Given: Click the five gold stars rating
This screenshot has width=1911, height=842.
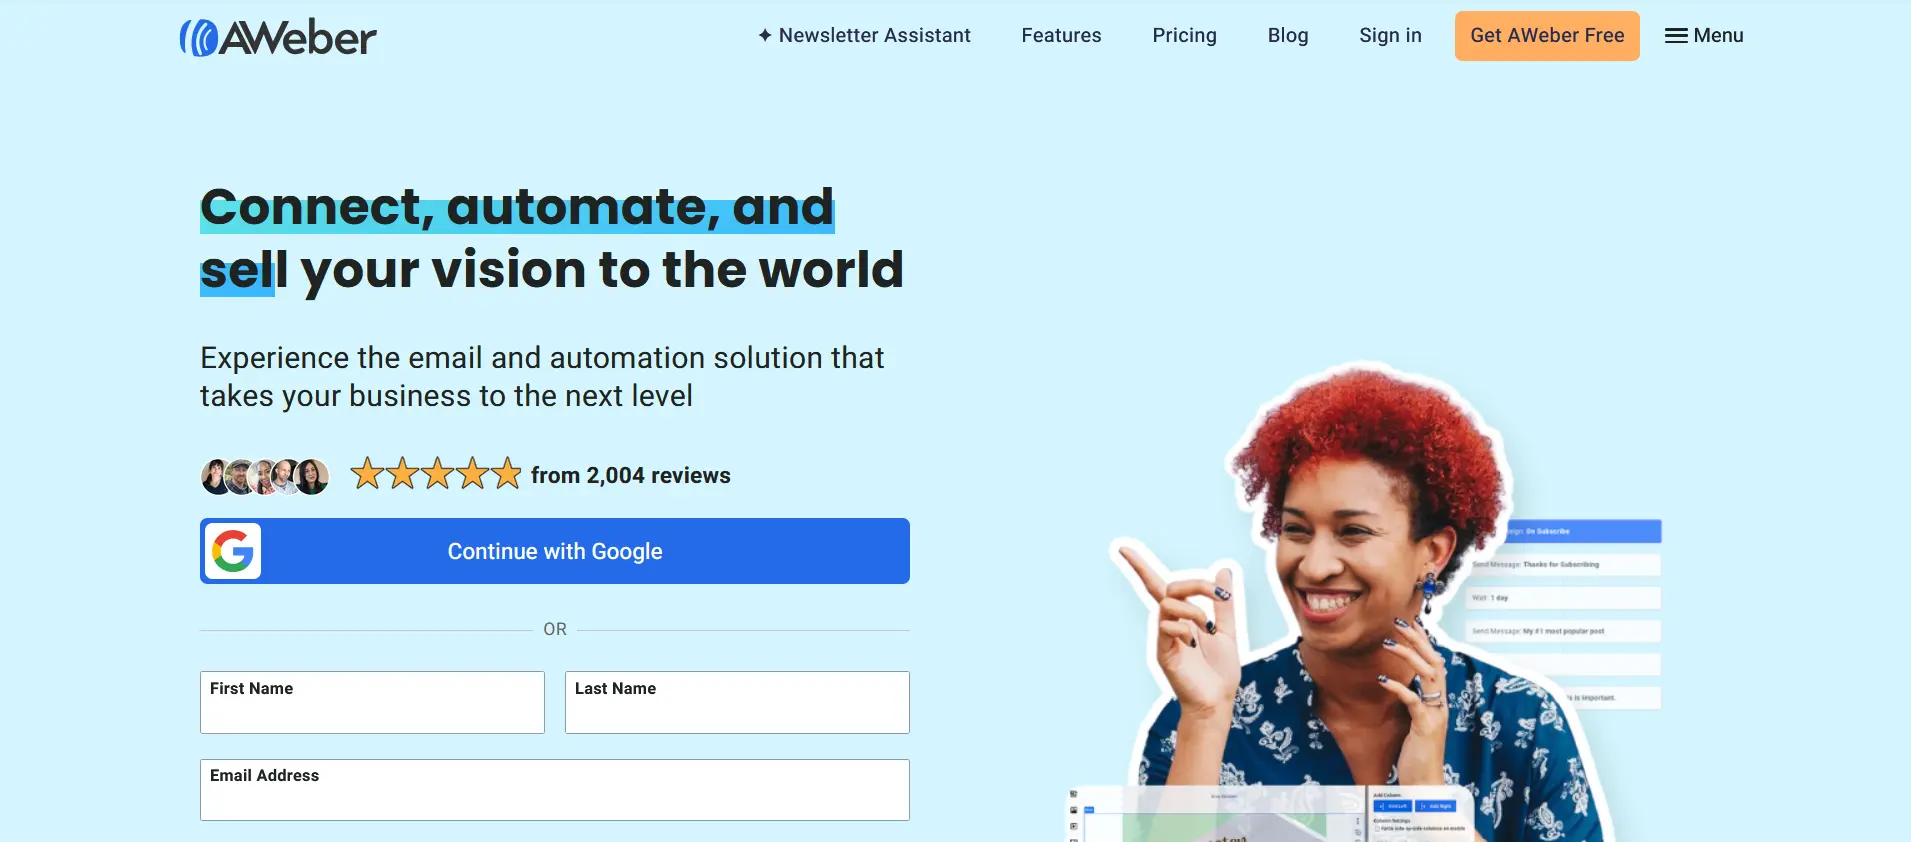Looking at the screenshot, I should [436, 473].
